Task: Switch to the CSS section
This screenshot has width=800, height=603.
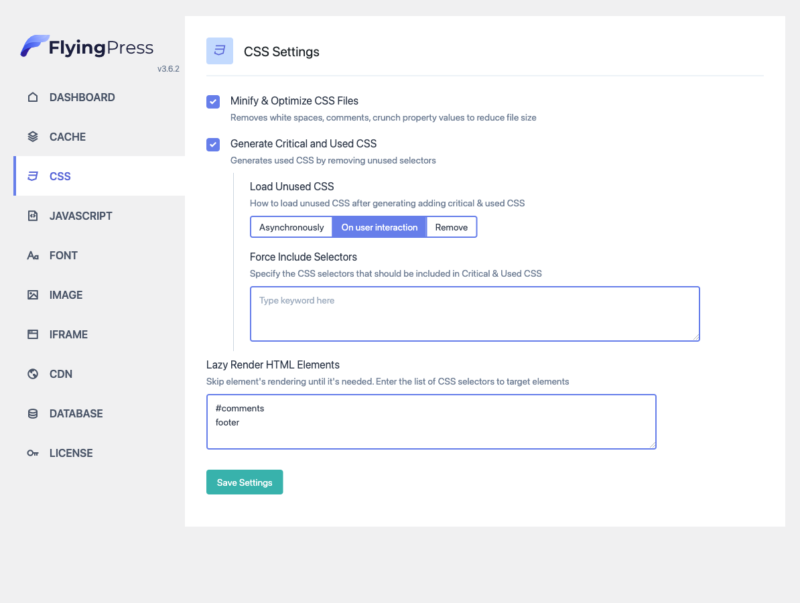Action: click(60, 176)
